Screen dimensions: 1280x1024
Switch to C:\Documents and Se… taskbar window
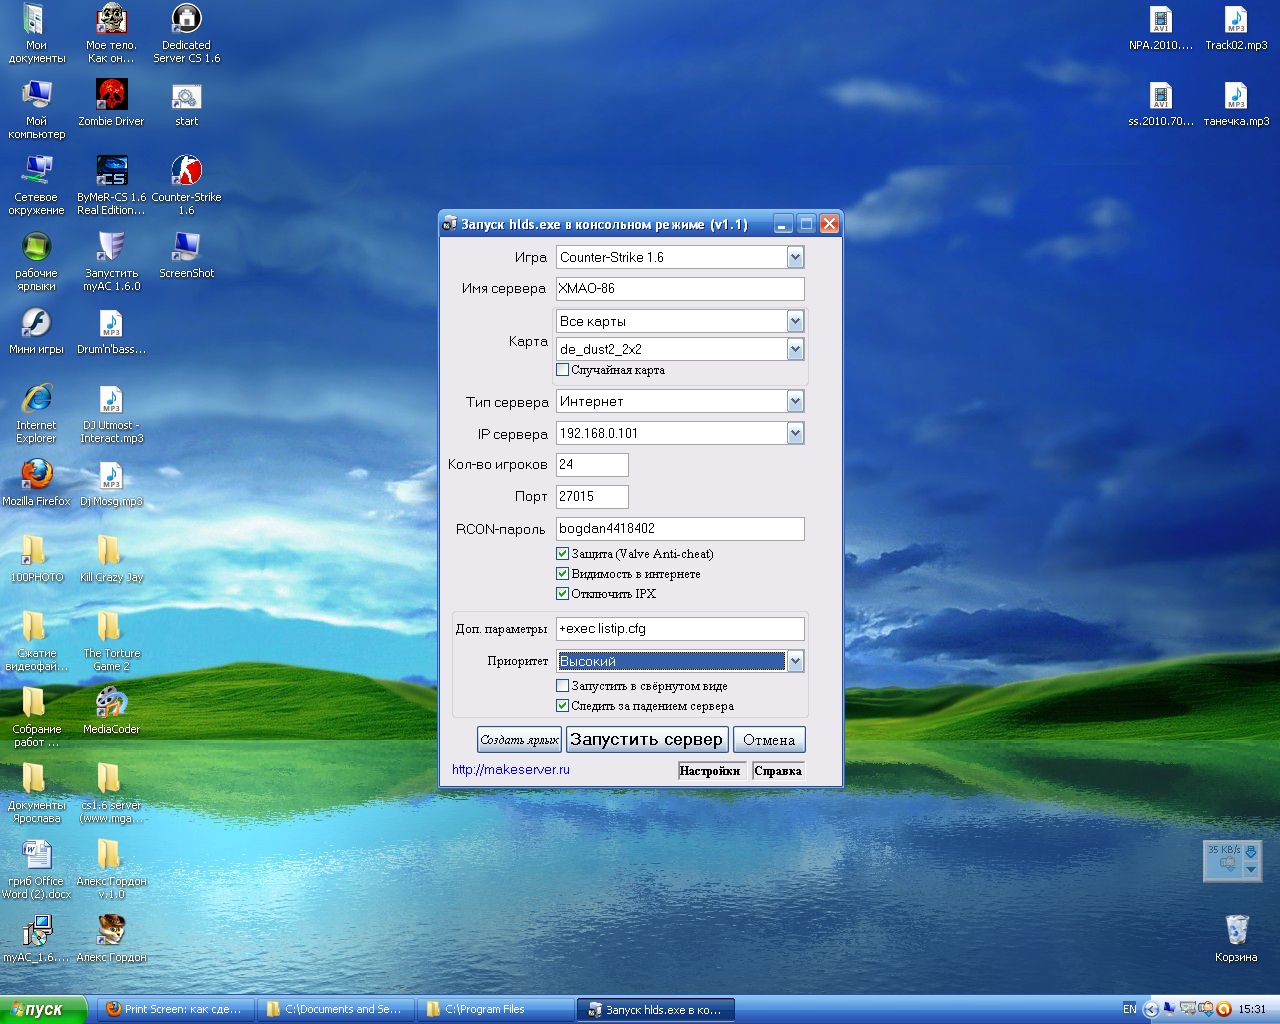336,1010
